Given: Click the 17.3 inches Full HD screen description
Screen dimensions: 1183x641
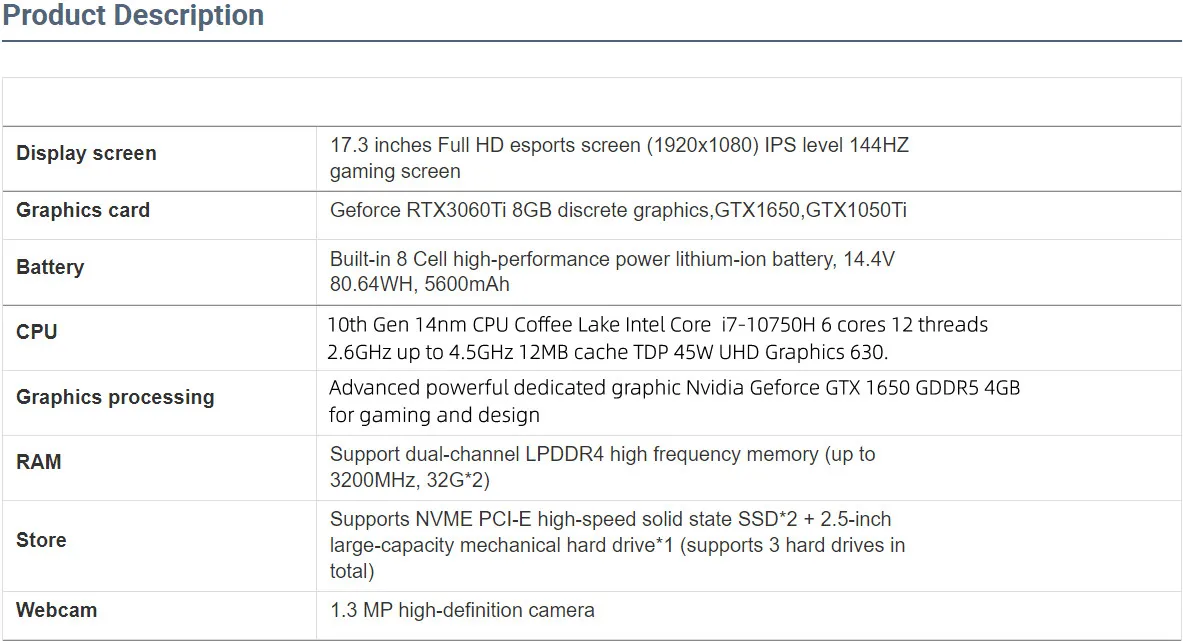Looking at the screenshot, I should 619,145.
